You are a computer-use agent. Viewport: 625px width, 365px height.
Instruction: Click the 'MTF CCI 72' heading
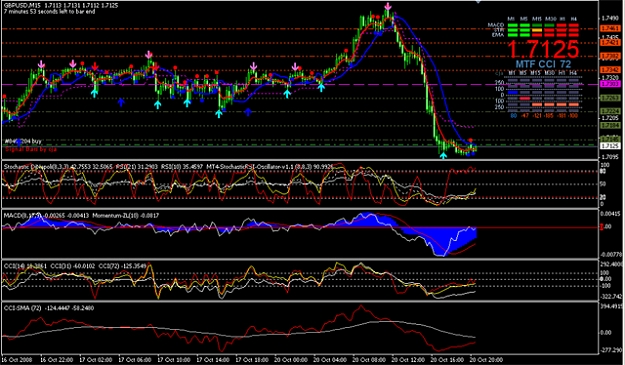[x=543, y=64]
